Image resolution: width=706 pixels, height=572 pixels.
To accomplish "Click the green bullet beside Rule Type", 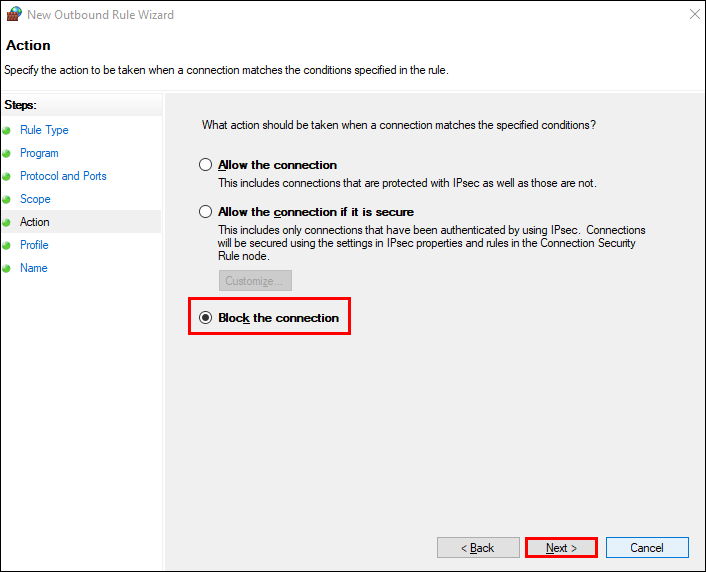I will 7,130.
